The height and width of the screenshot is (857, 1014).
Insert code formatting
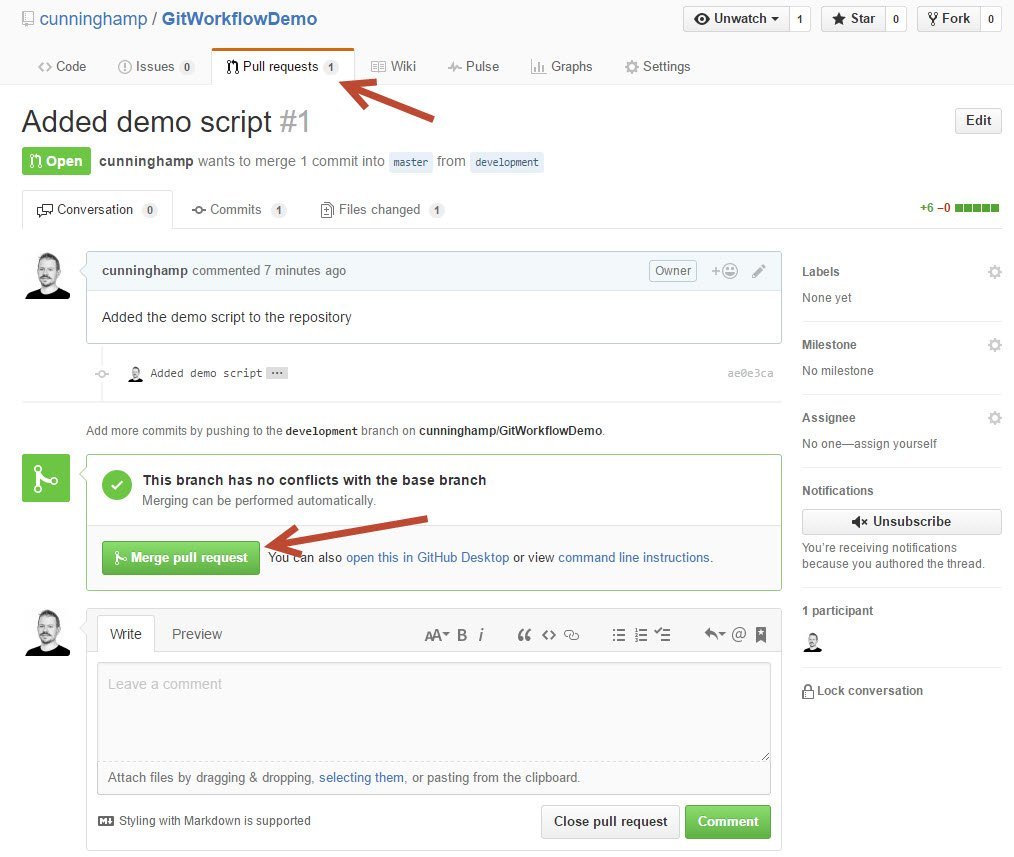pos(549,635)
